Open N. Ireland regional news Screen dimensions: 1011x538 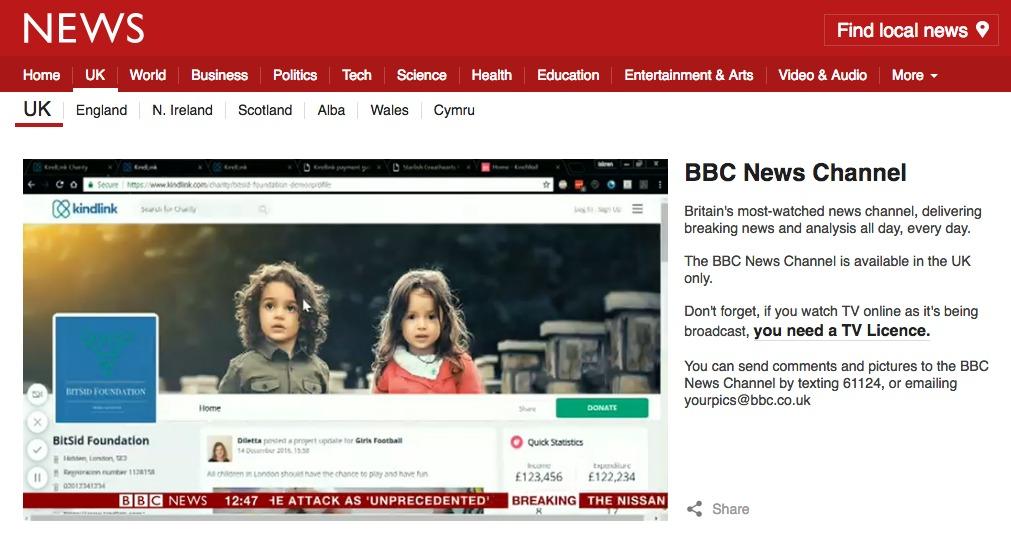pos(182,110)
